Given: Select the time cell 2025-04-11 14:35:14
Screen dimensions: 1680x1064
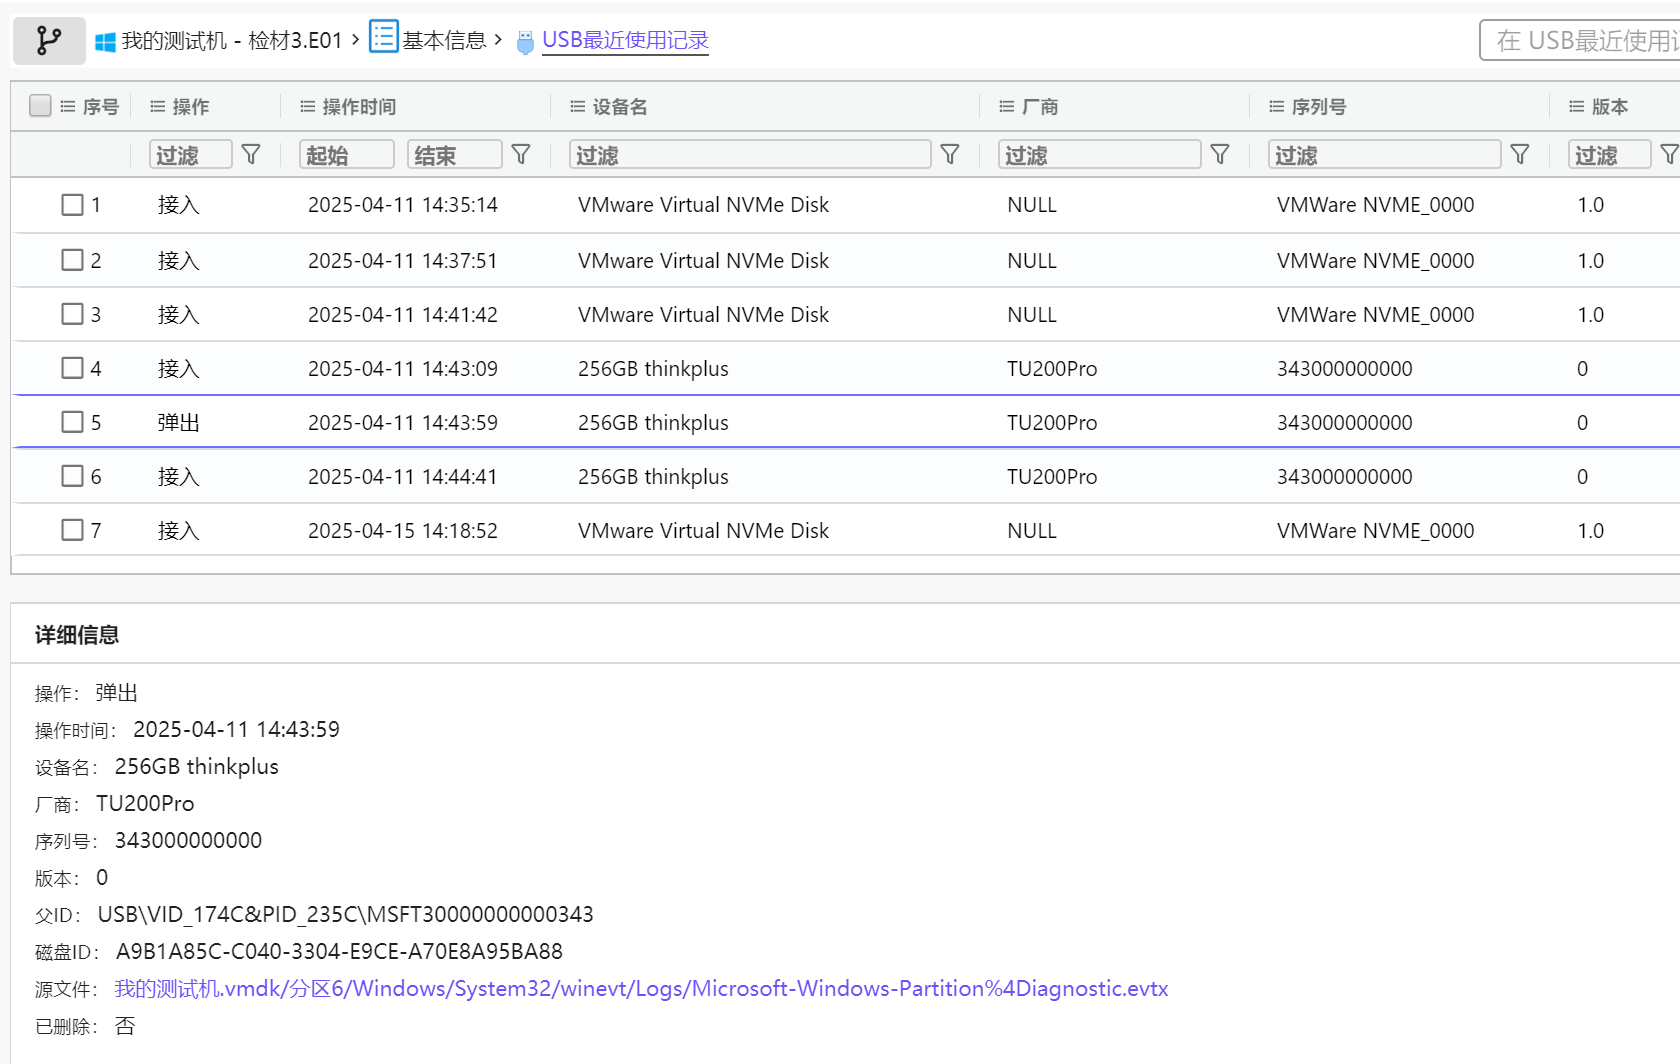Looking at the screenshot, I should (403, 205).
